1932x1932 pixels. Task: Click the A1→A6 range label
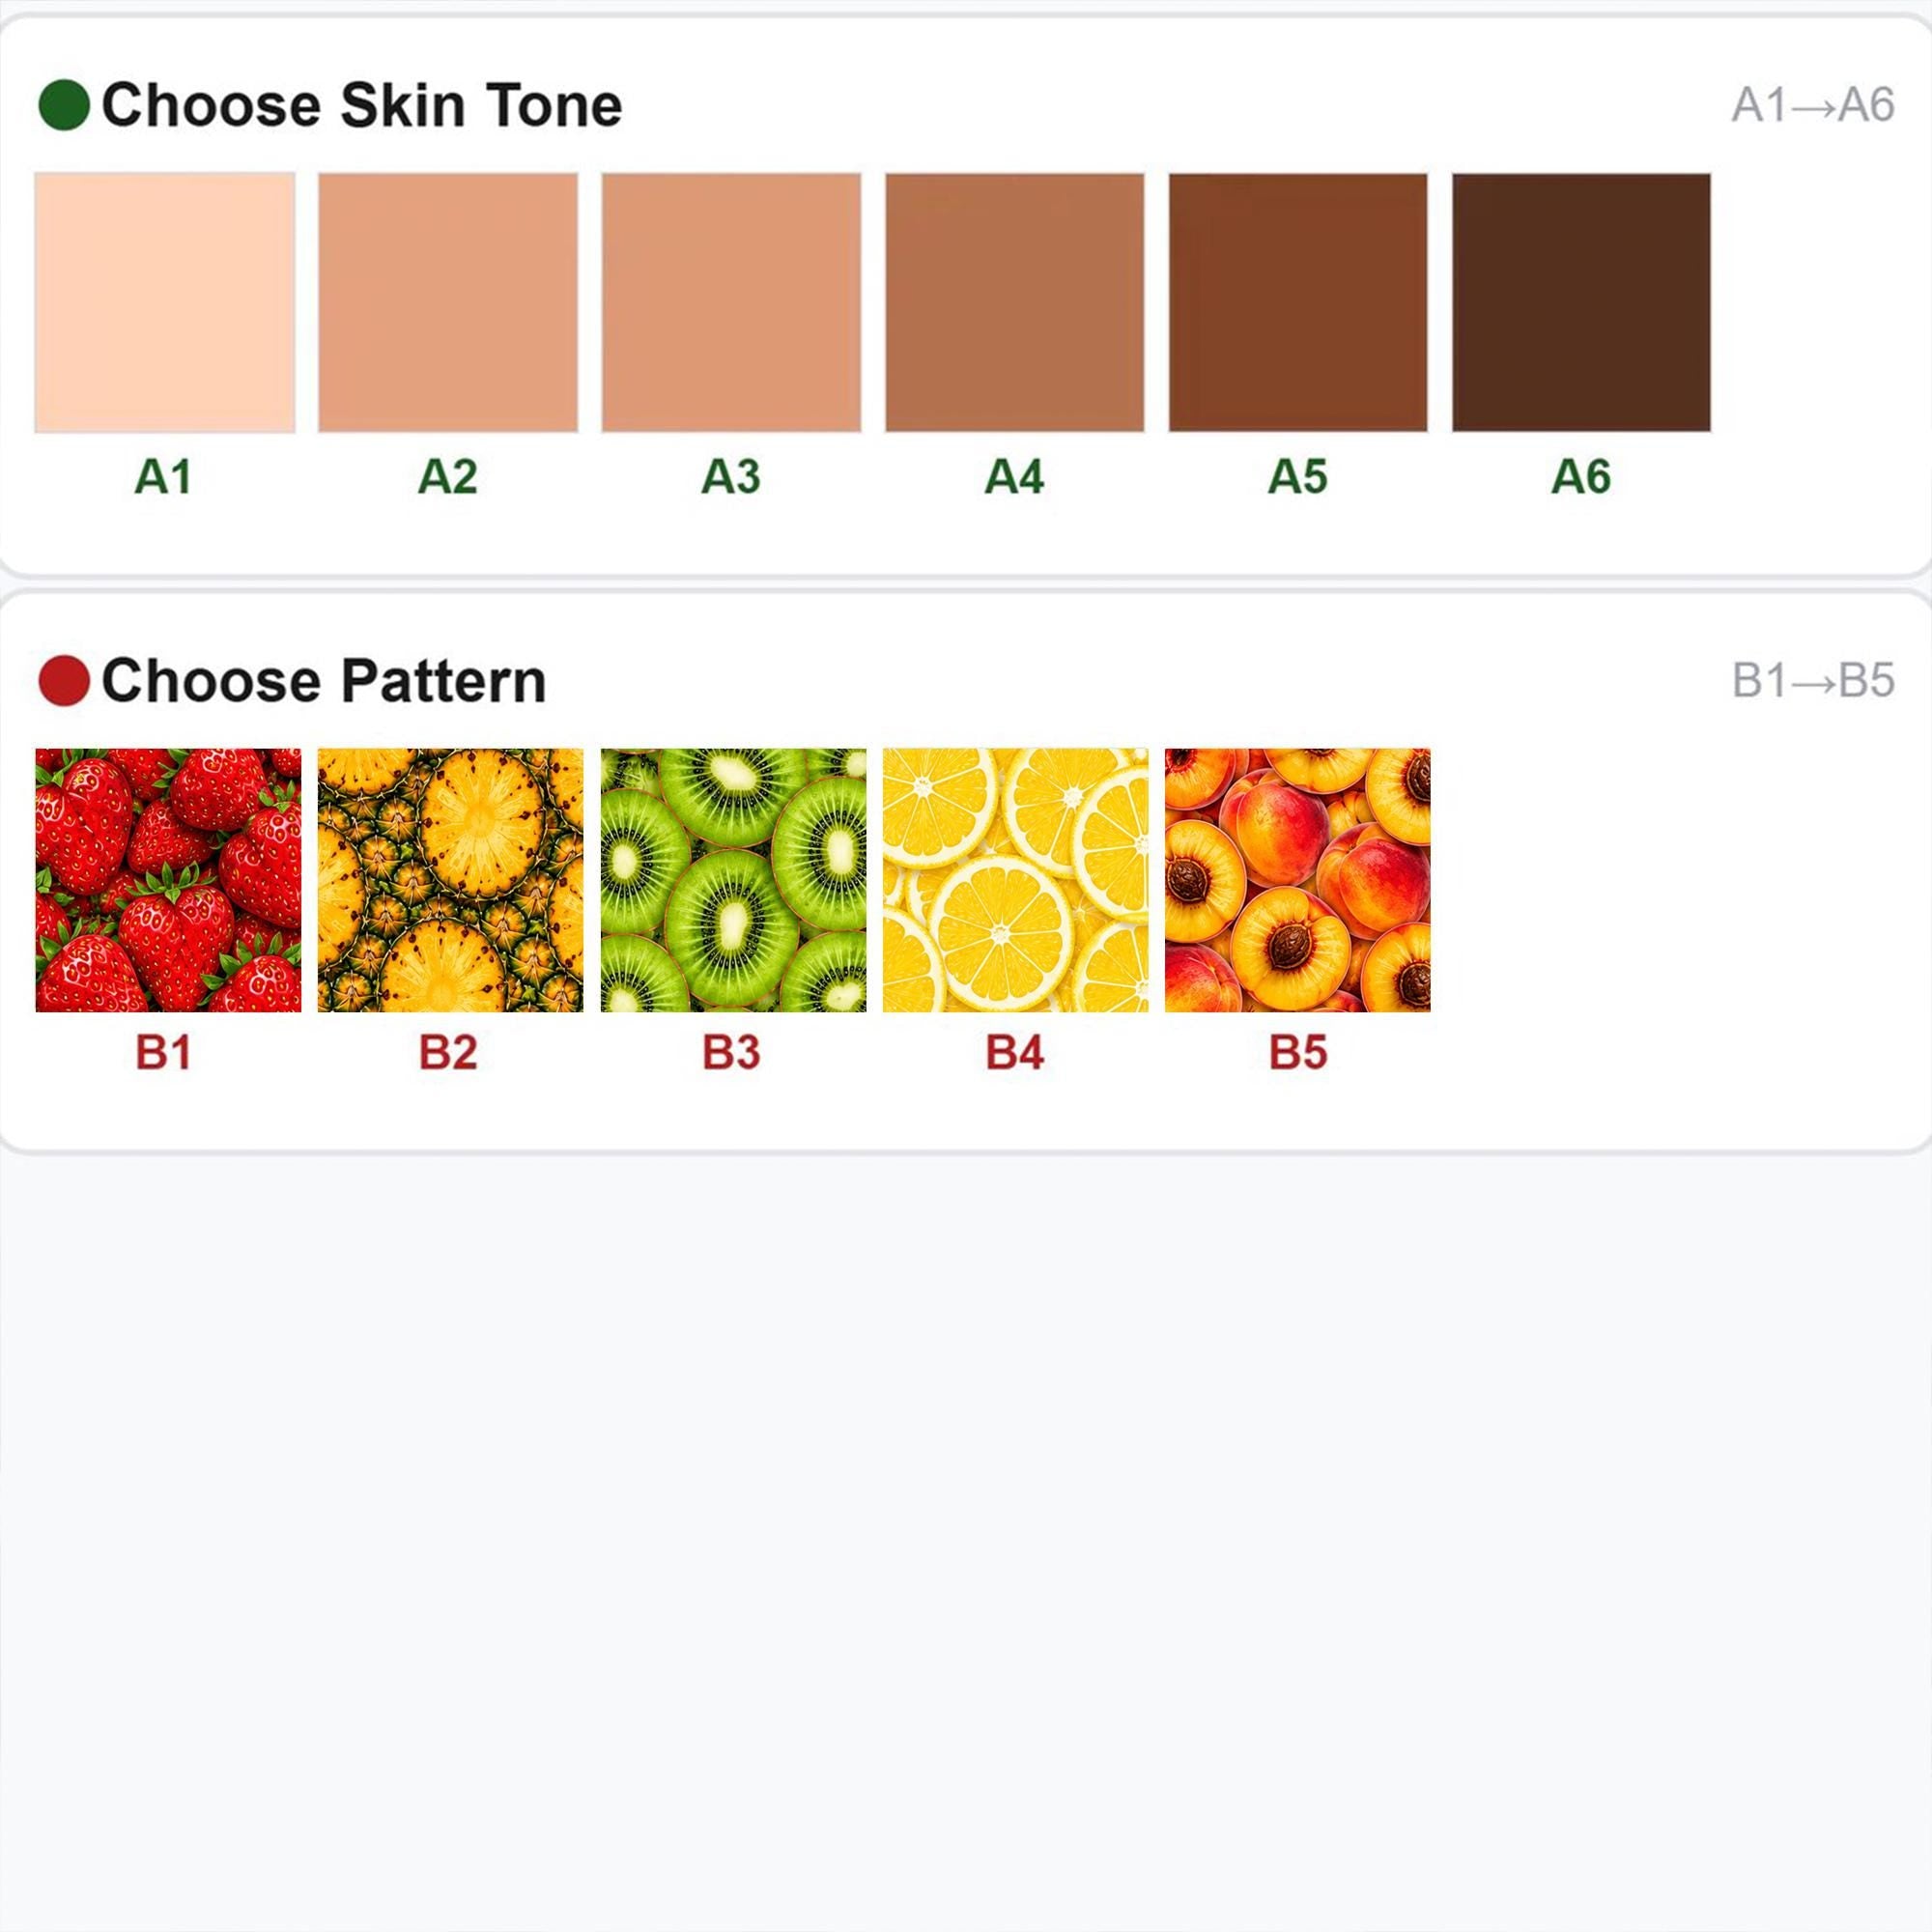click(1813, 105)
